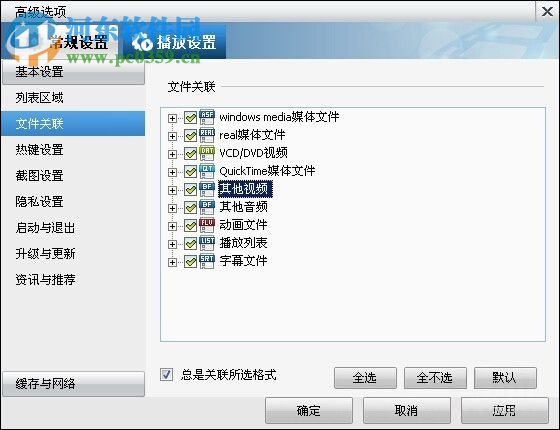Viewport: 560px width, 430px height.
Task: Expand the QuickTime媒体文件 tree node
Action: [172, 172]
